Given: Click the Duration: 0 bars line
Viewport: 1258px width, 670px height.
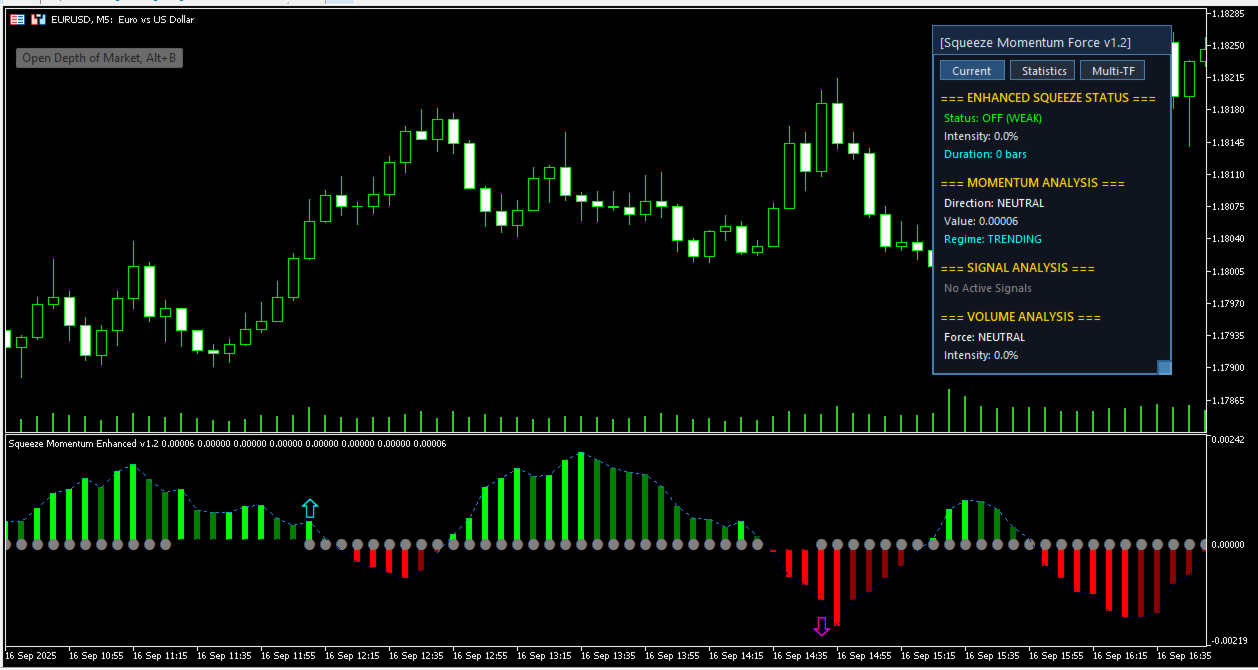Looking at the screenshot, I should [x=985, y=154].
